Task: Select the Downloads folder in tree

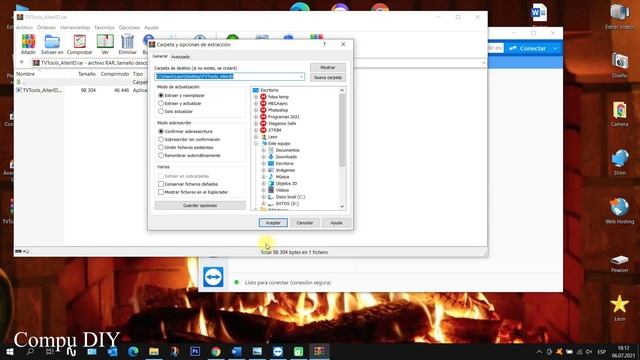Action: point(286,157)
